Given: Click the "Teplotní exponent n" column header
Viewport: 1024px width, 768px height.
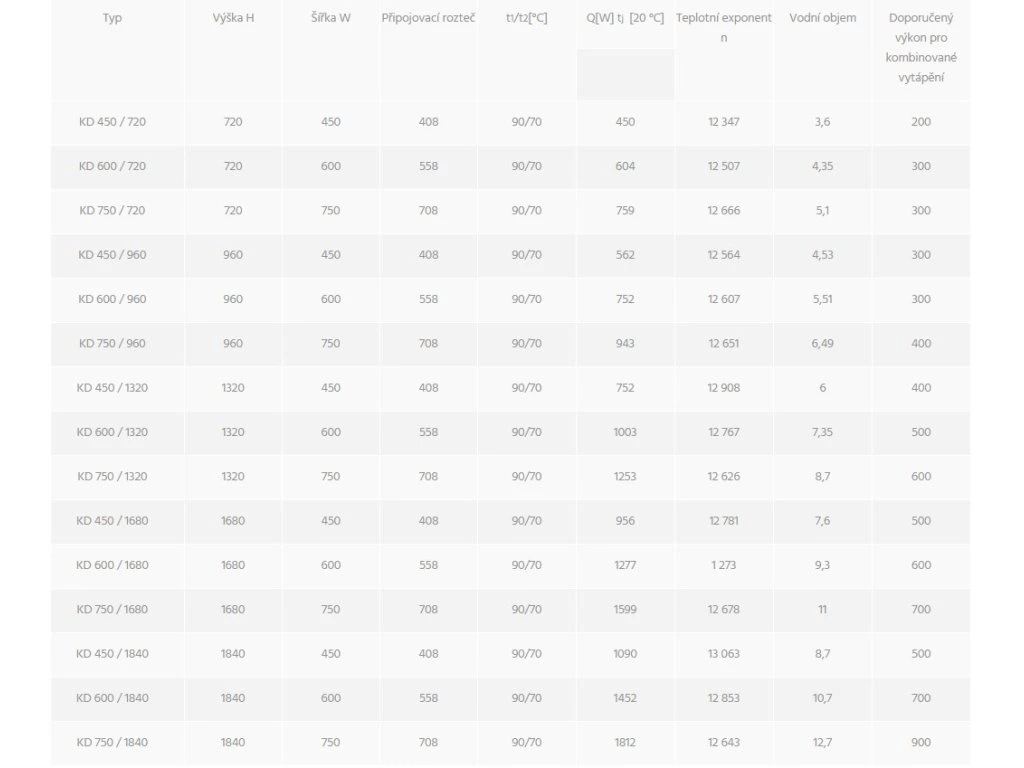Looking at the screenshot, I should point(724,27).
